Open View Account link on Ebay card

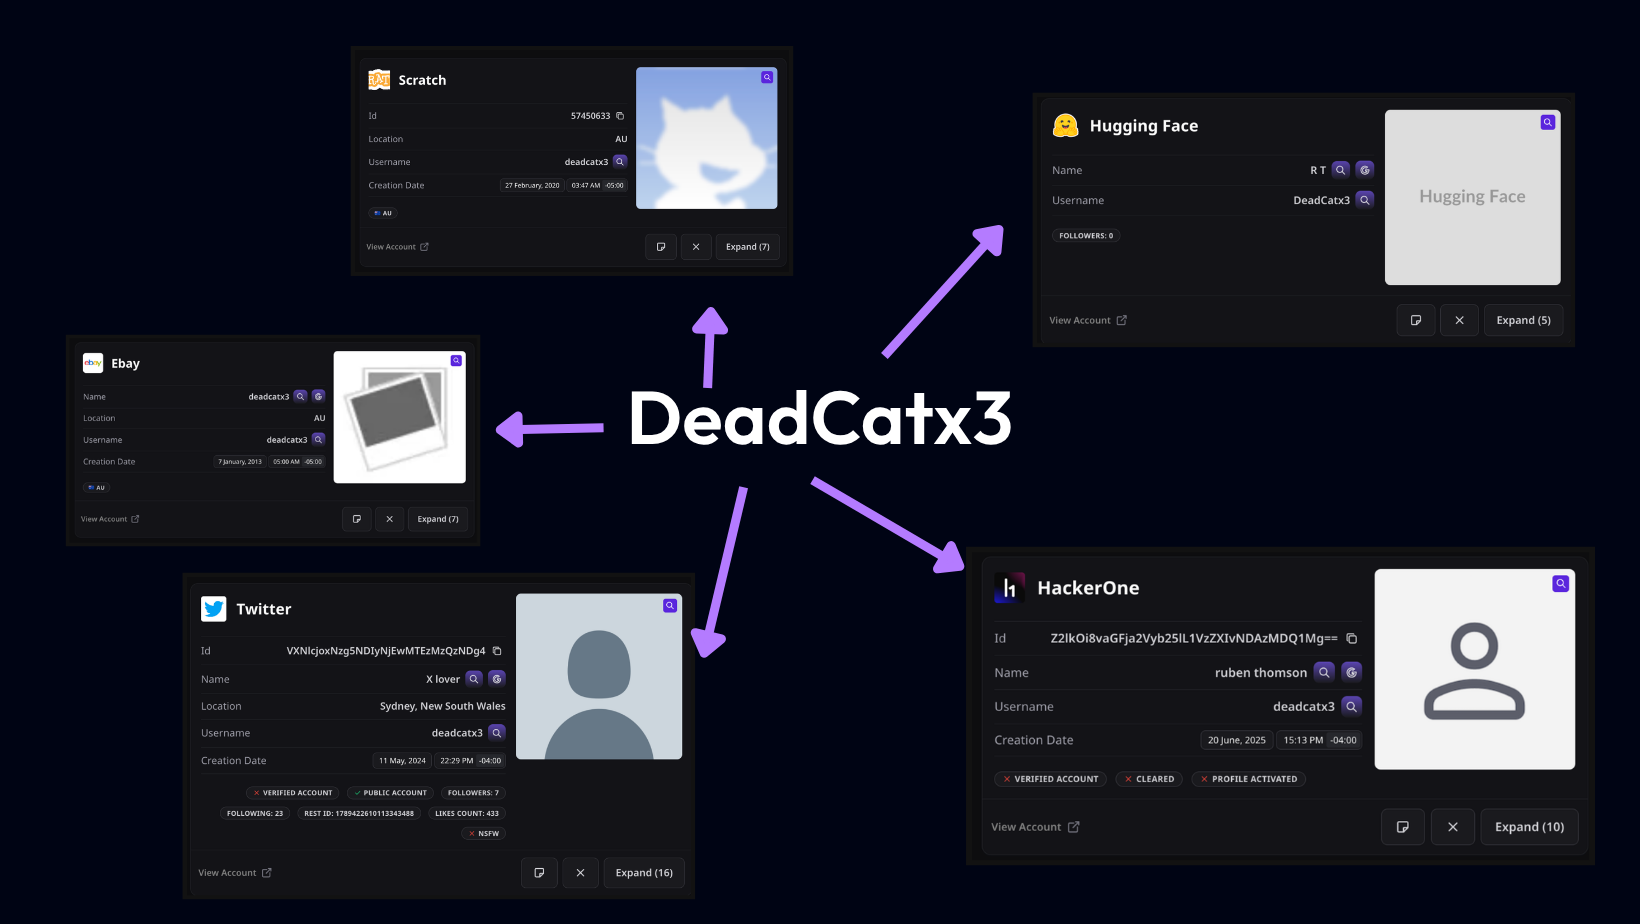click(x=110, y=519)
